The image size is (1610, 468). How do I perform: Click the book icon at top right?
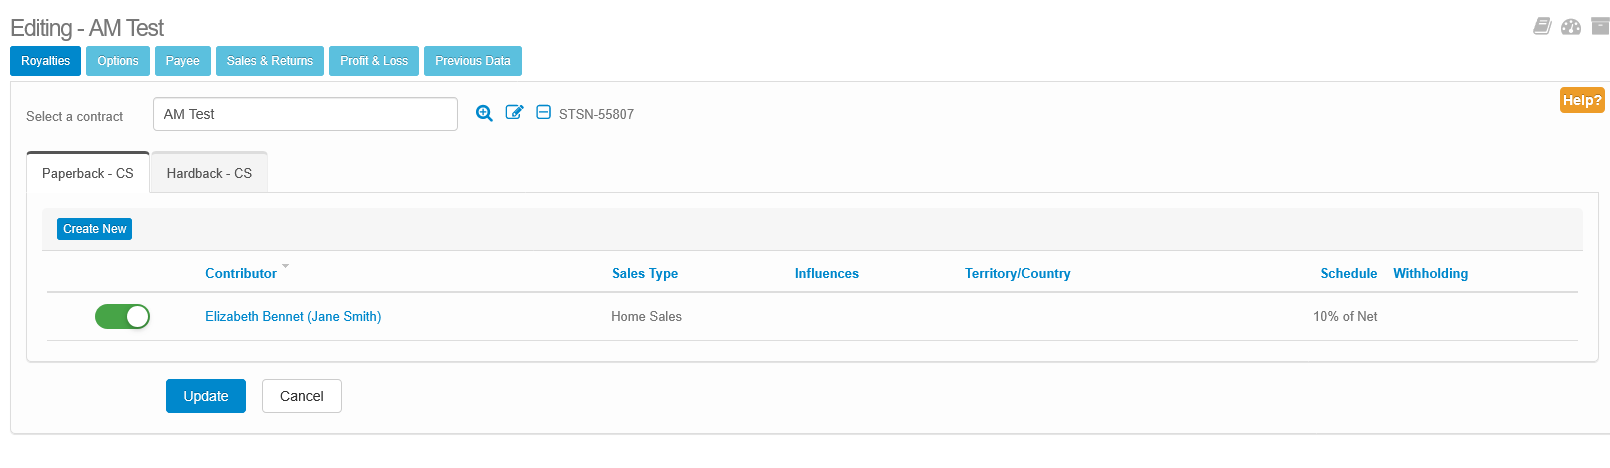(x=1542, y=26)
